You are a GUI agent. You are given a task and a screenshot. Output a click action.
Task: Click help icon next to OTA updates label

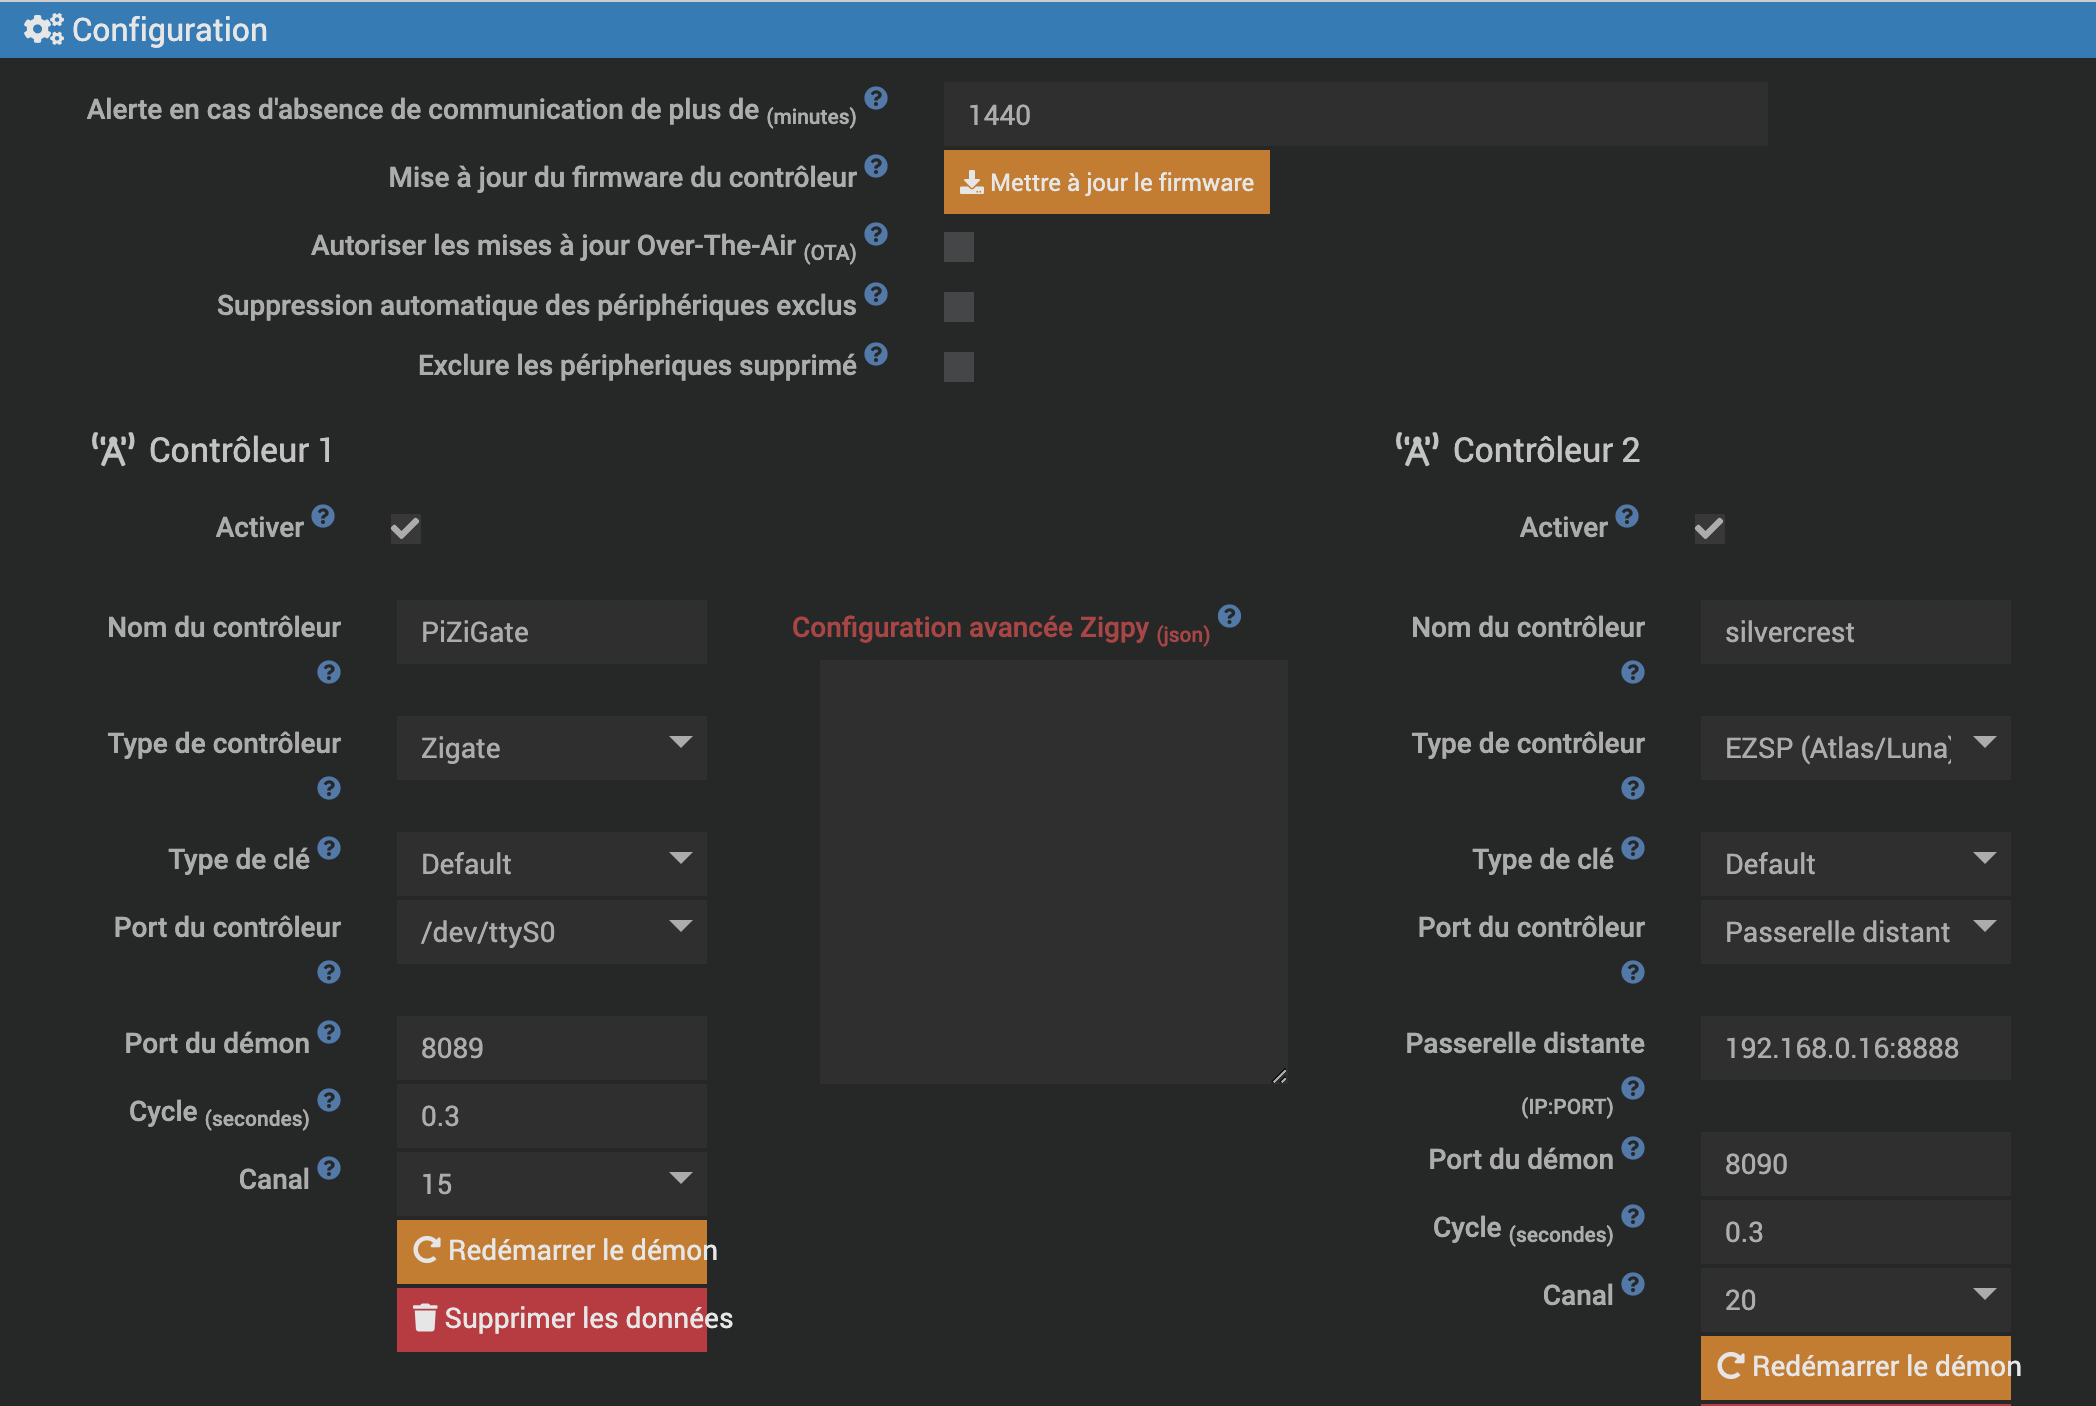click(x=876, y=234)
